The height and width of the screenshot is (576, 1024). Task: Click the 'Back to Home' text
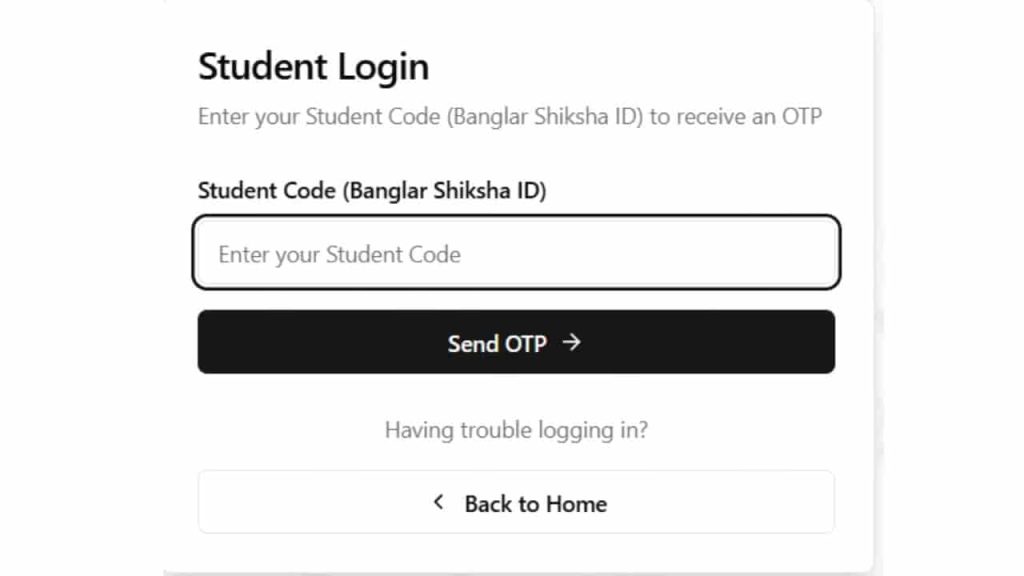click(x=535, y=503)
